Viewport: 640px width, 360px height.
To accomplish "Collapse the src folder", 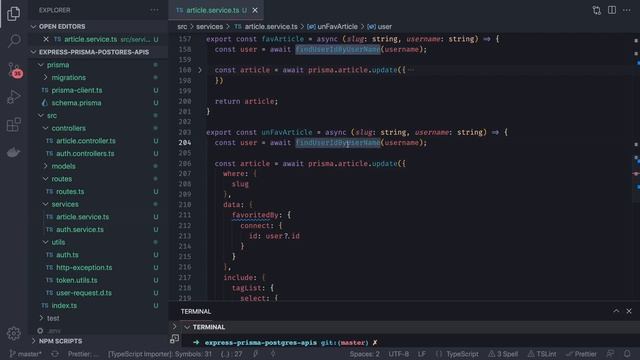I will pyautogui.click(x=41, y=116).
